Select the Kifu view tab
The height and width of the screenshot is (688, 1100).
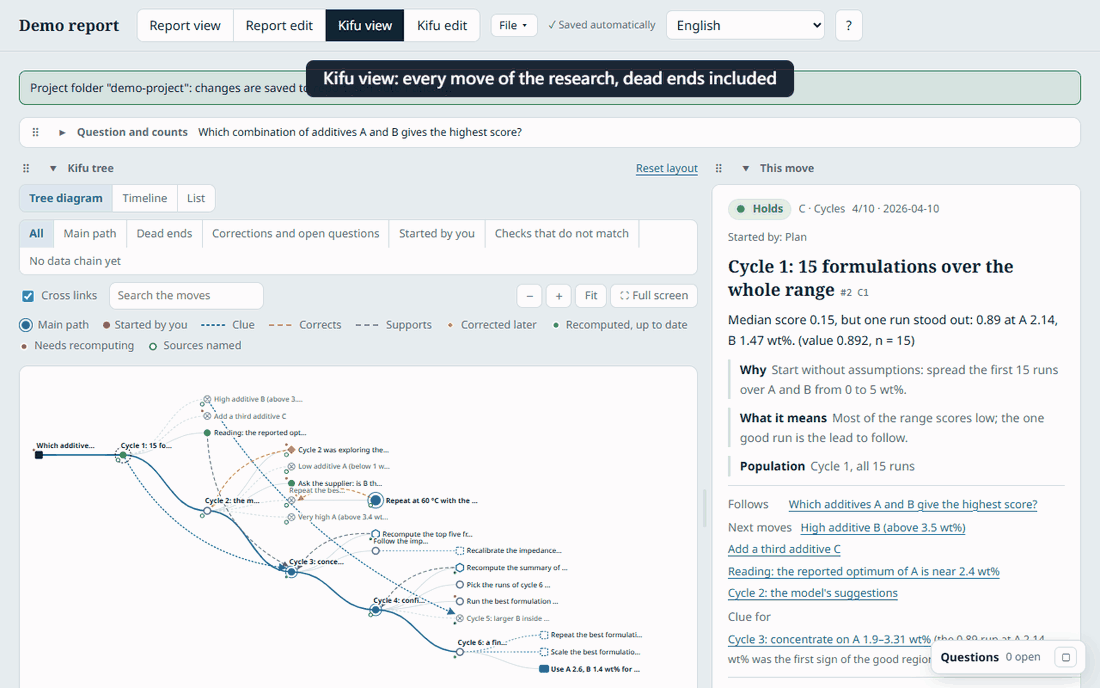[x=365, y=25]
